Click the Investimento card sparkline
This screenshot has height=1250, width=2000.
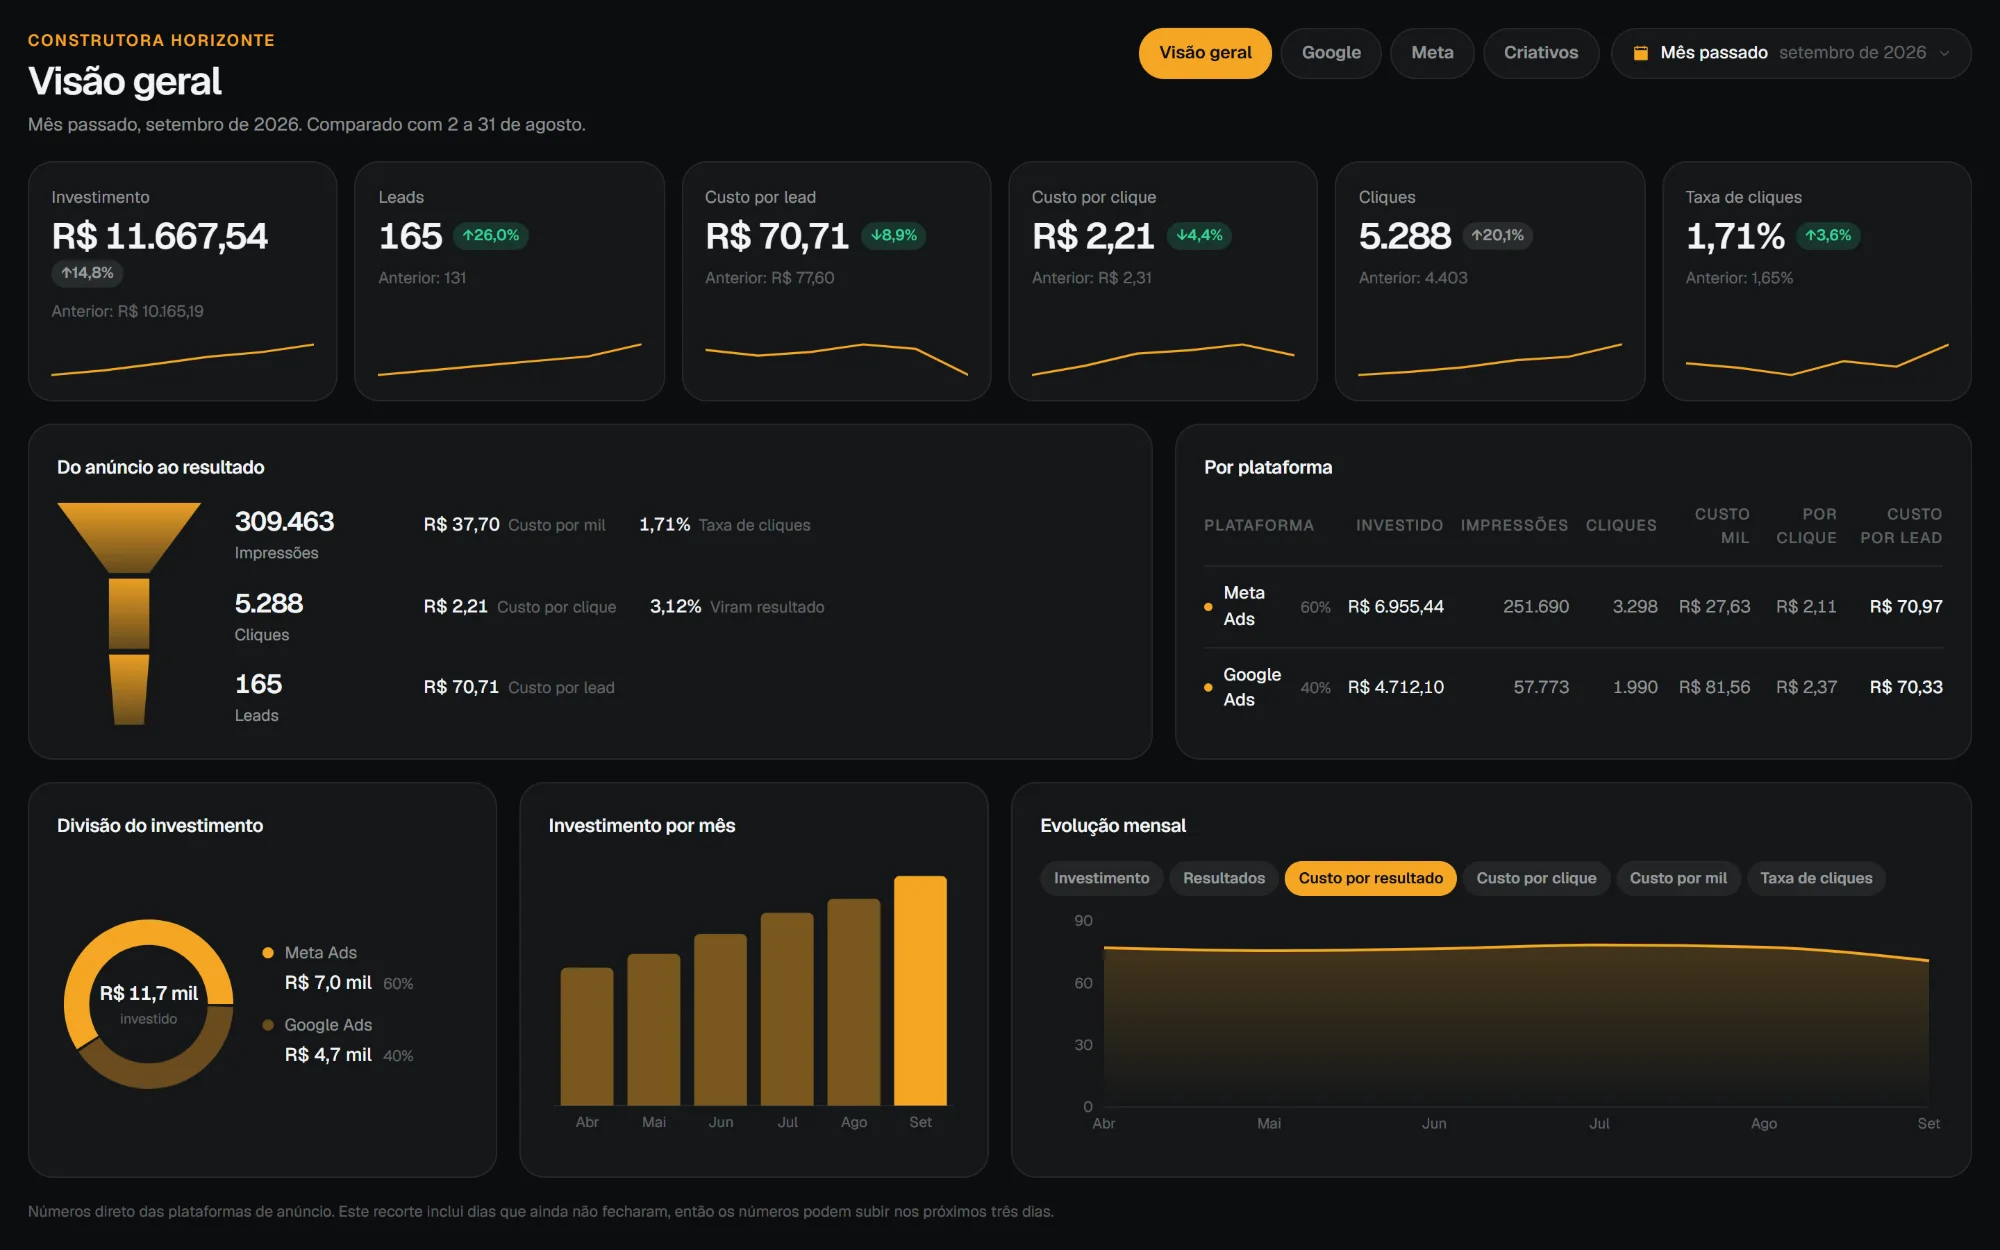point(183,360)
